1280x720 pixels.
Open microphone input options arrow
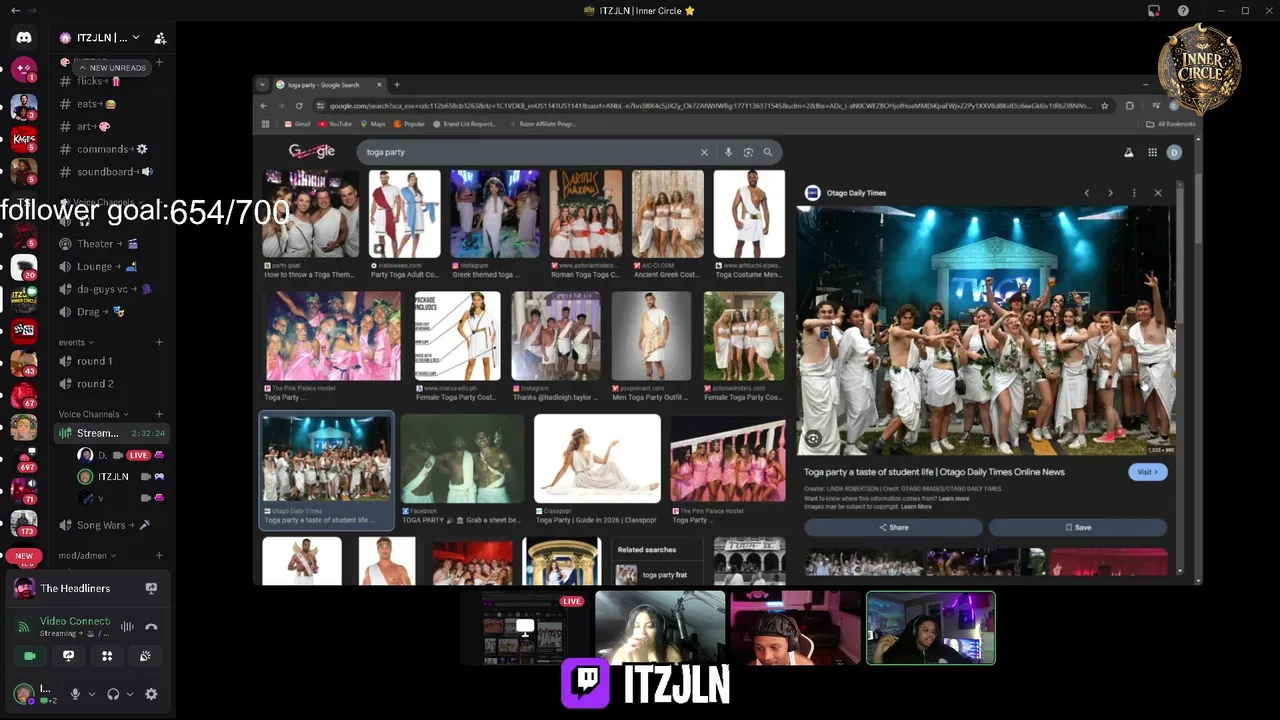91,694
